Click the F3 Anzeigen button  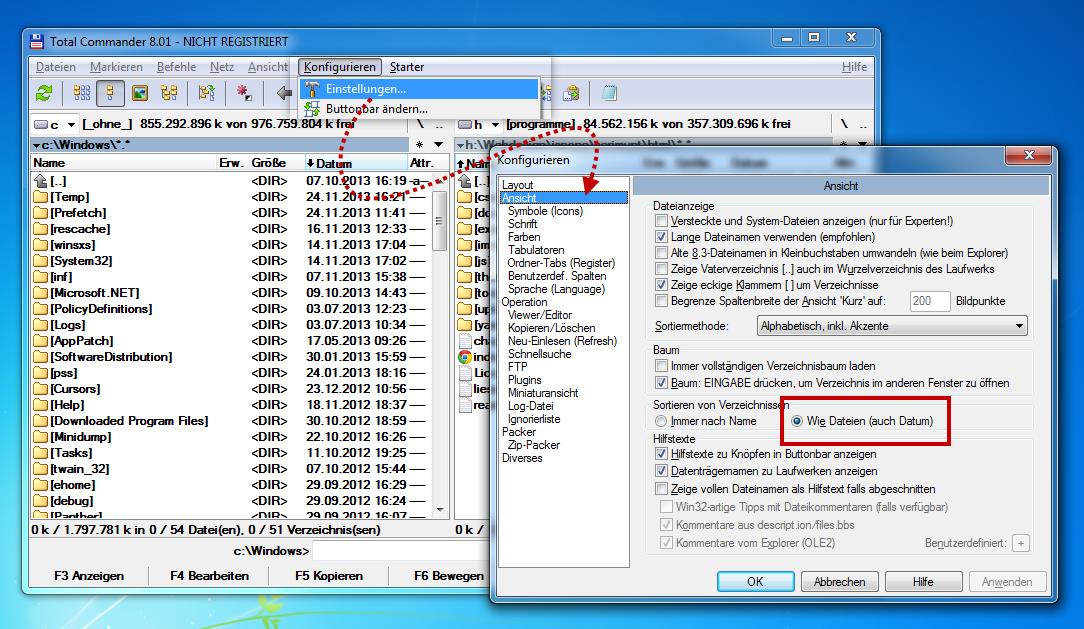point(89,576)
